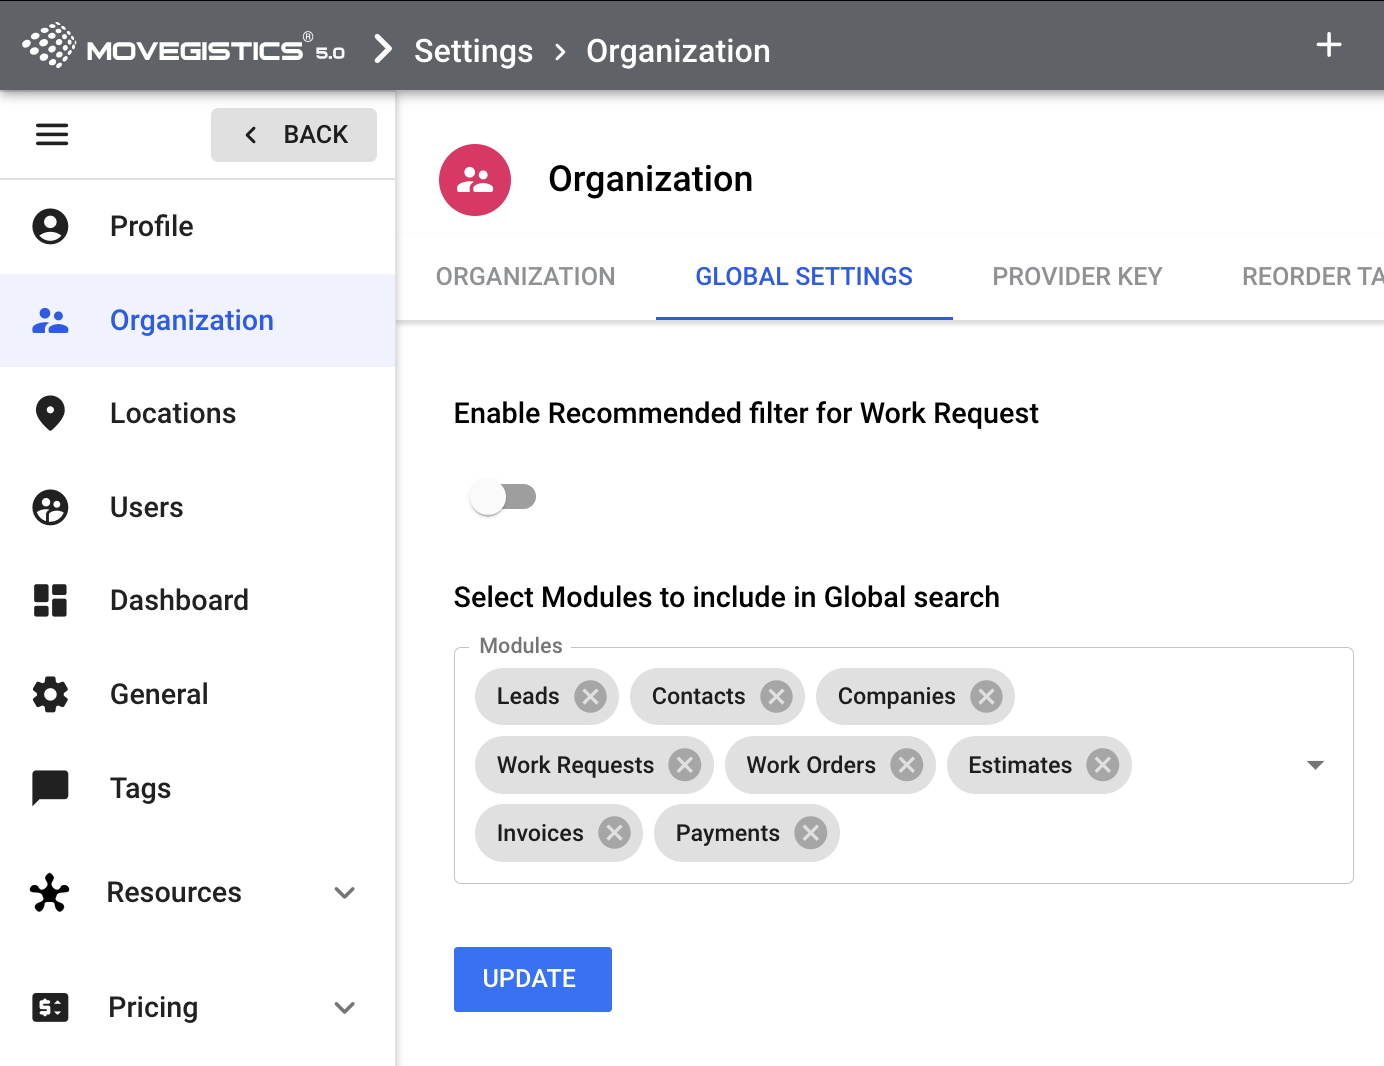Go back using the Back button

point(294,135)
